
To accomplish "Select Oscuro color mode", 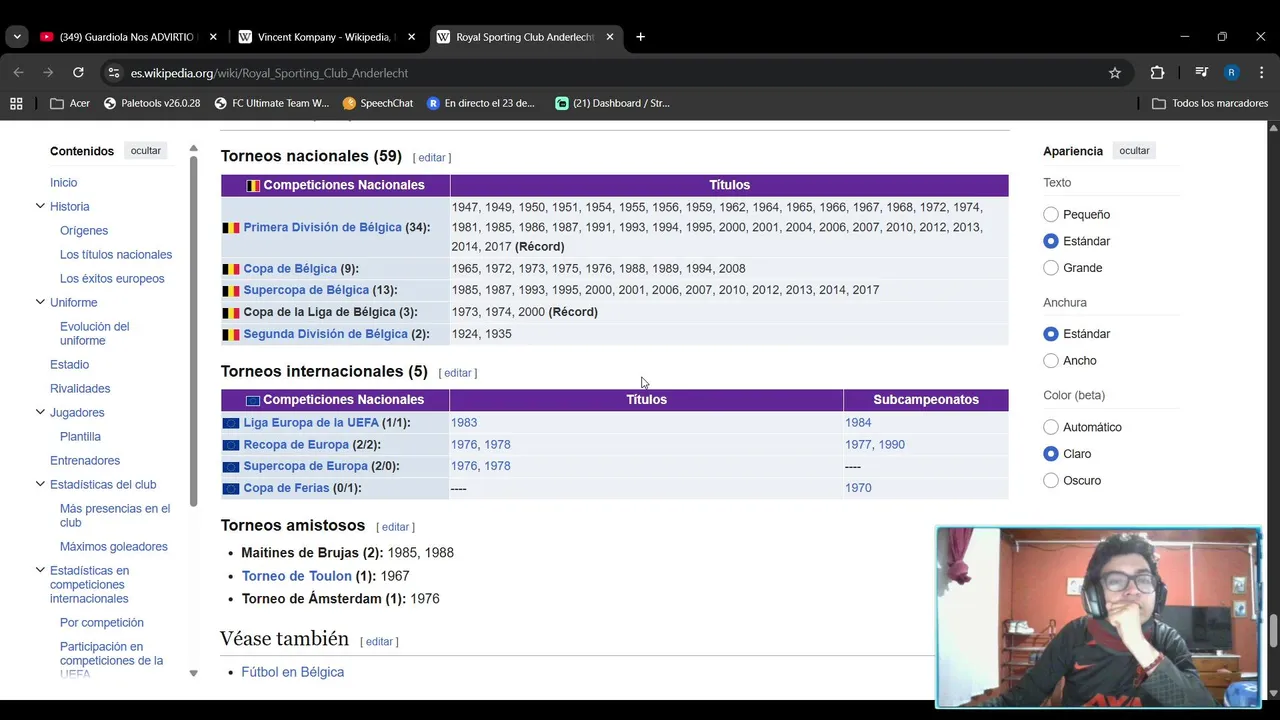I will point(1051,481).
